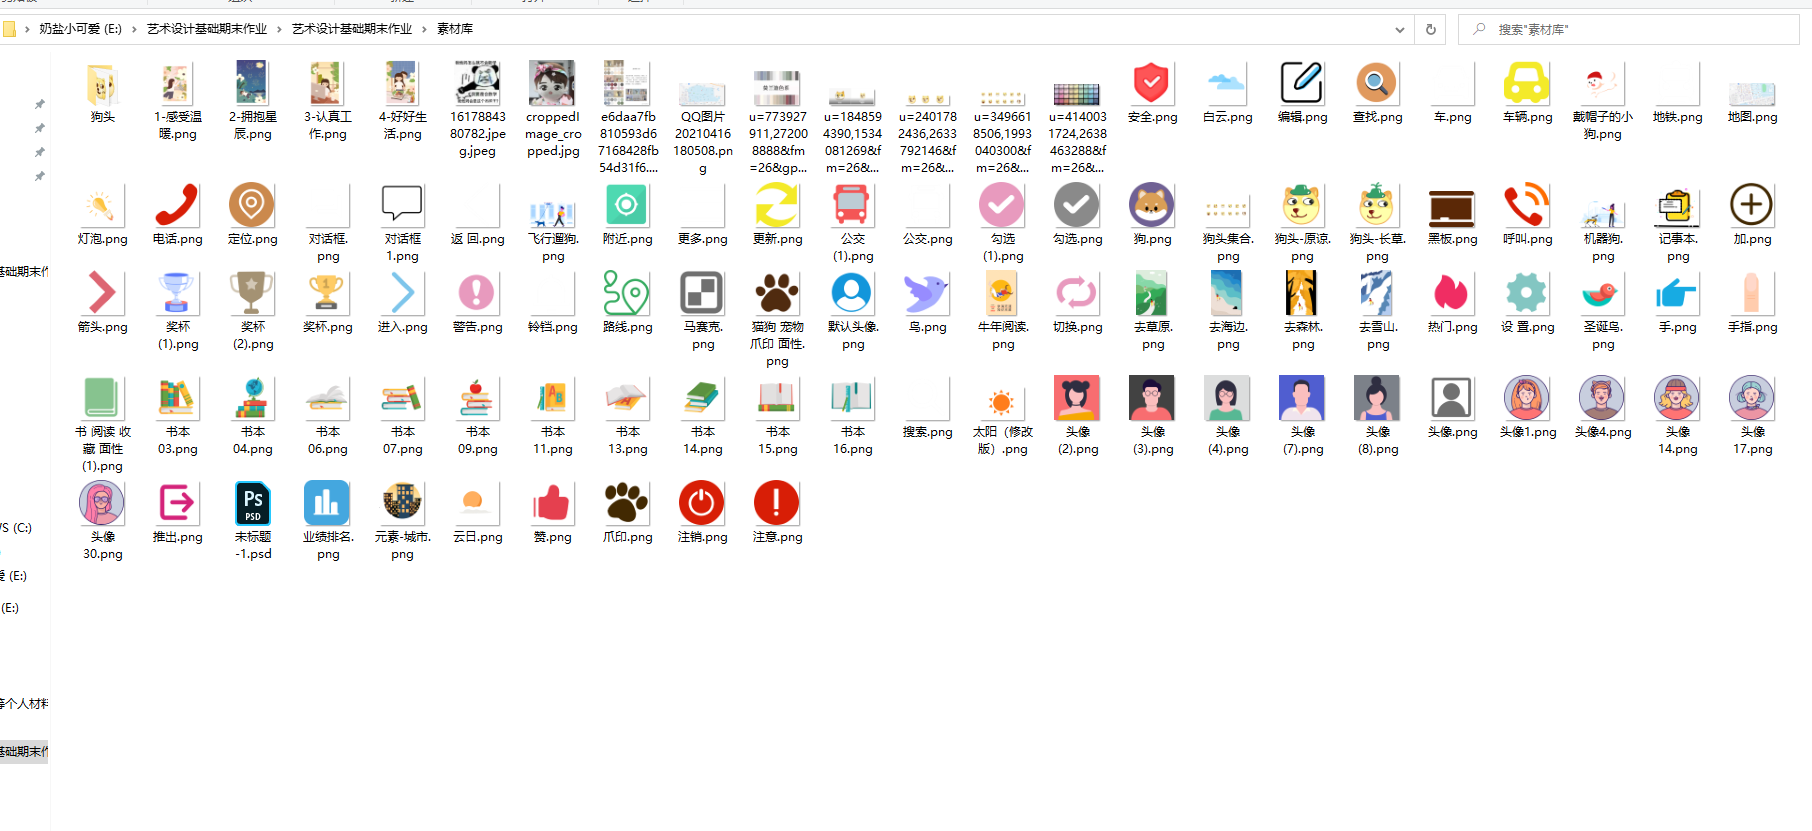Select the 进入.png blue chevron file
This screenshot has height=831, width=1812.
pos(402,294)
